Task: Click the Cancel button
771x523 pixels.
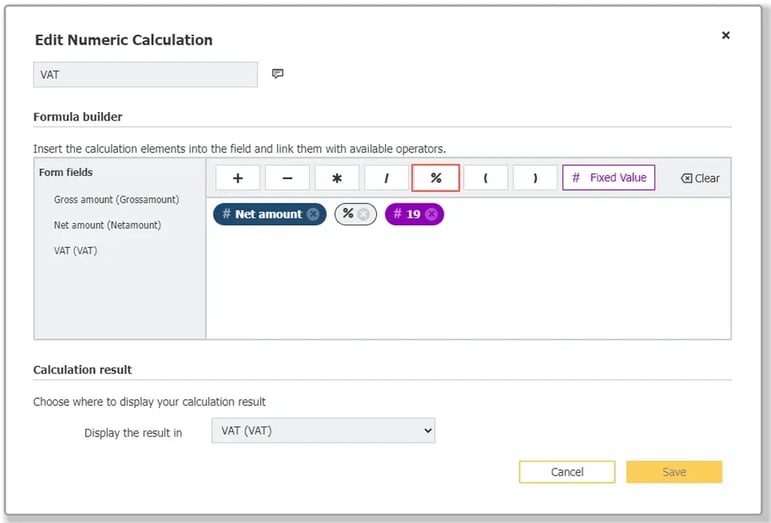Action: click(567, 472)
